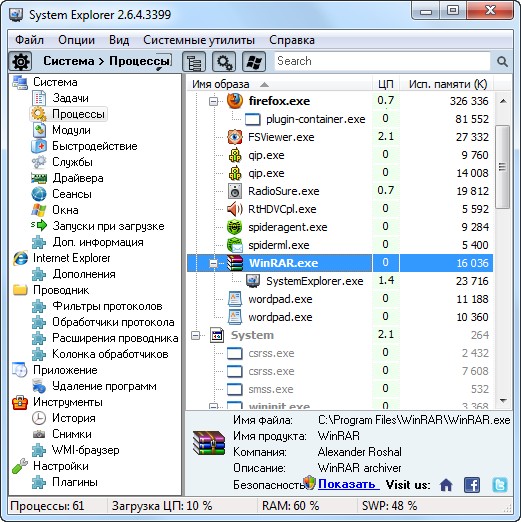The width and height of the screenshot is (521, 522).
Task: Click the FSViewer.exe eye icon
Action: [x=235, y=137]
